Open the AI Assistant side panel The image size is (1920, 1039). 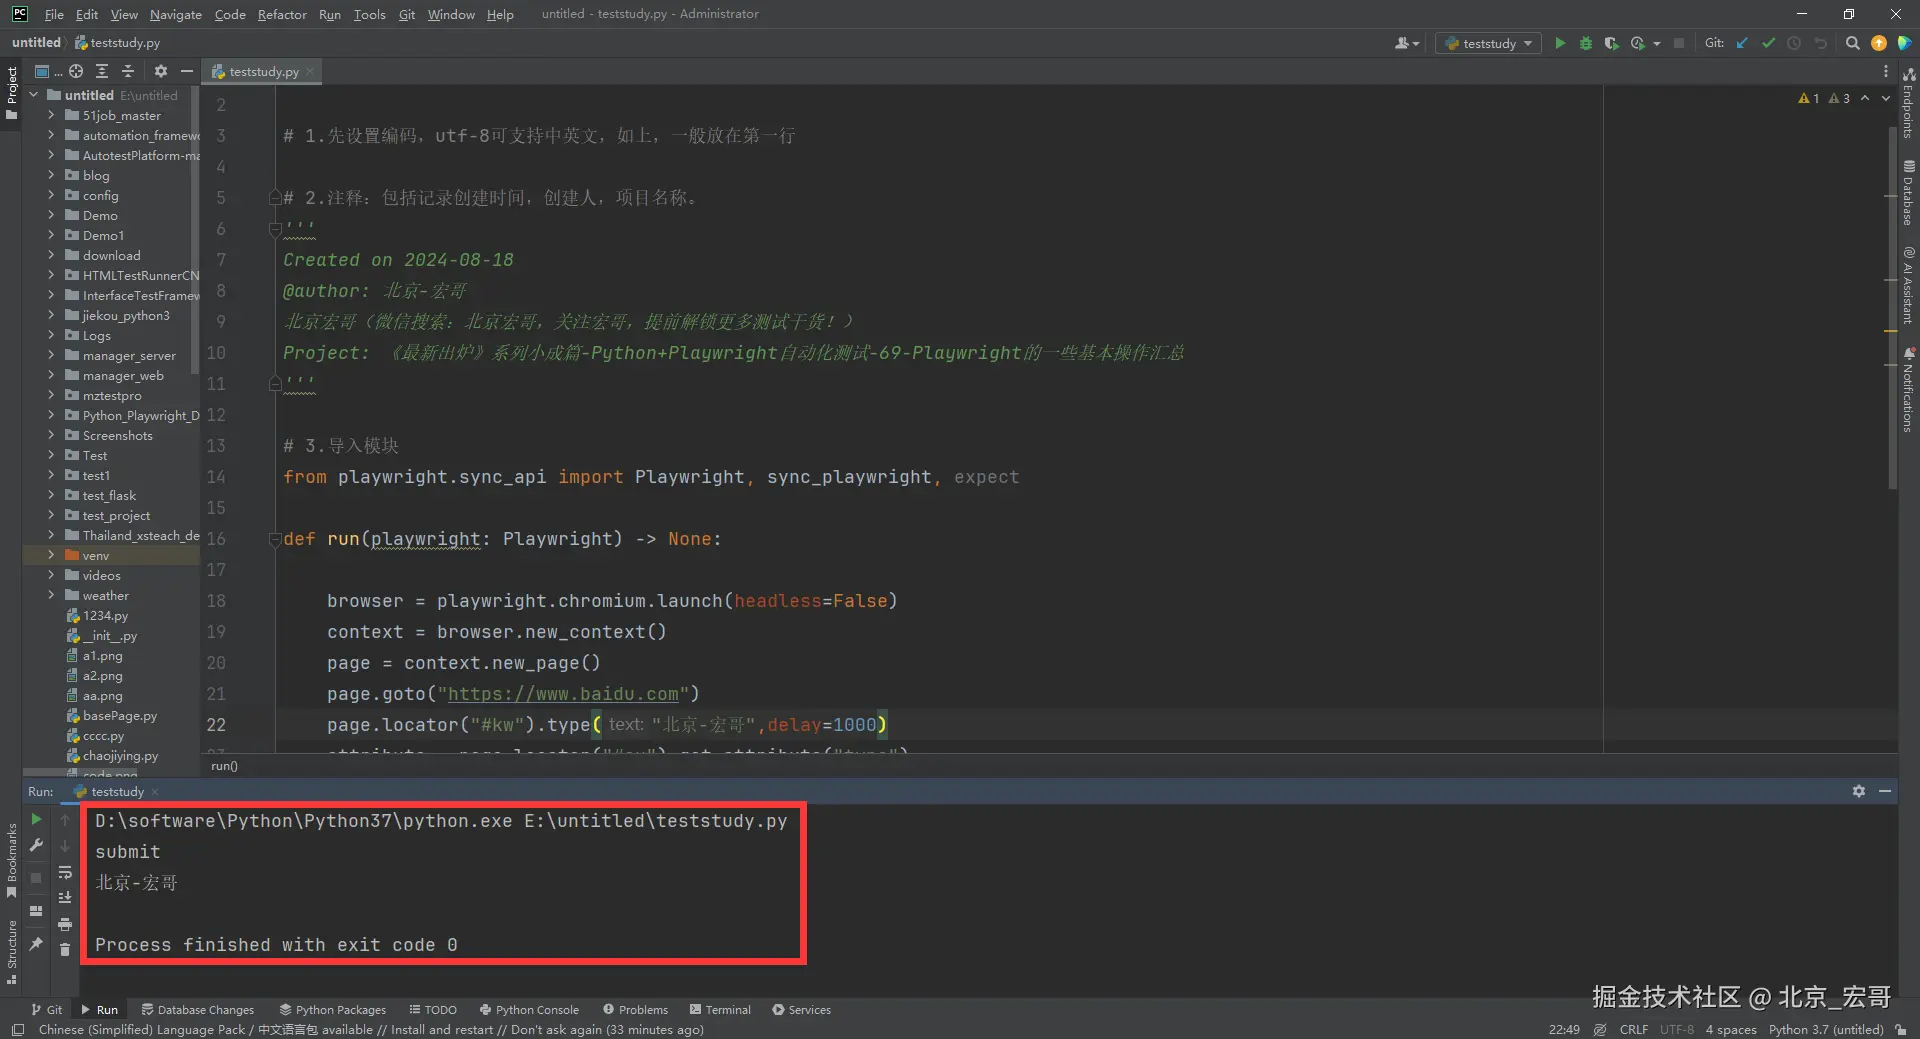click(x=1908, y=285)
